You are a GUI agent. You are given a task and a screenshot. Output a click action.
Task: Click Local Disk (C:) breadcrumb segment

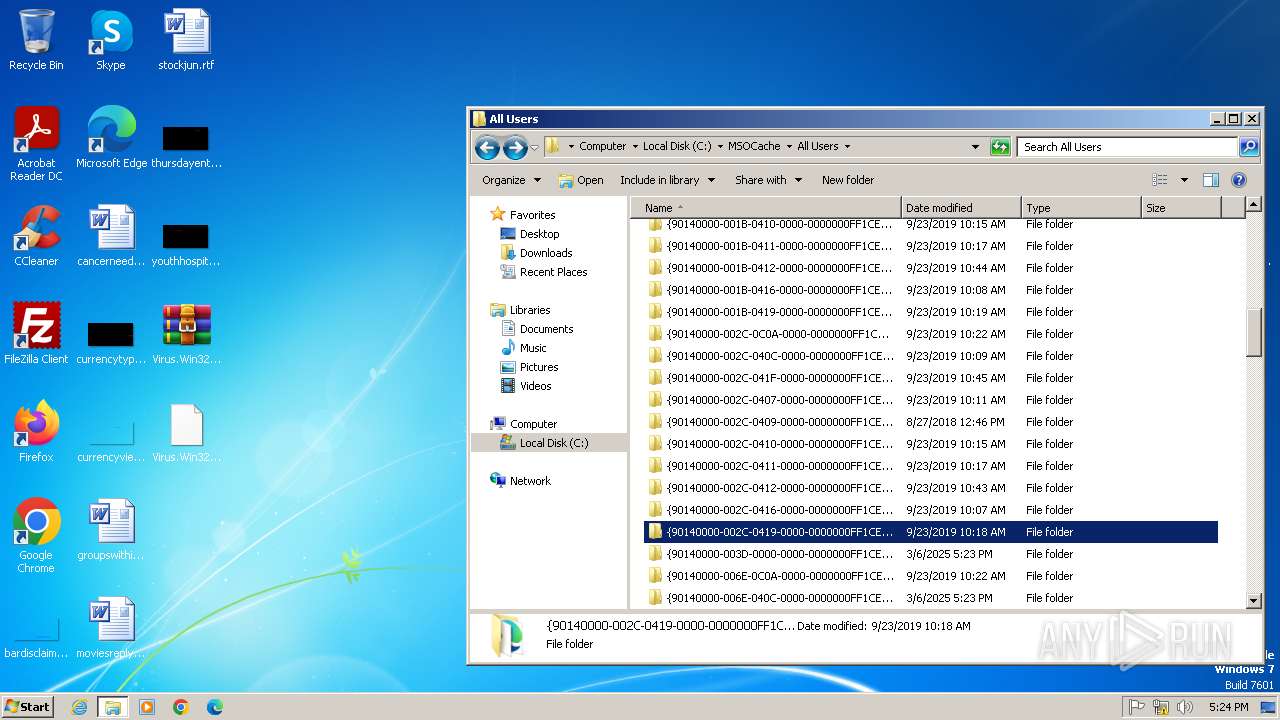click(677, 146)
